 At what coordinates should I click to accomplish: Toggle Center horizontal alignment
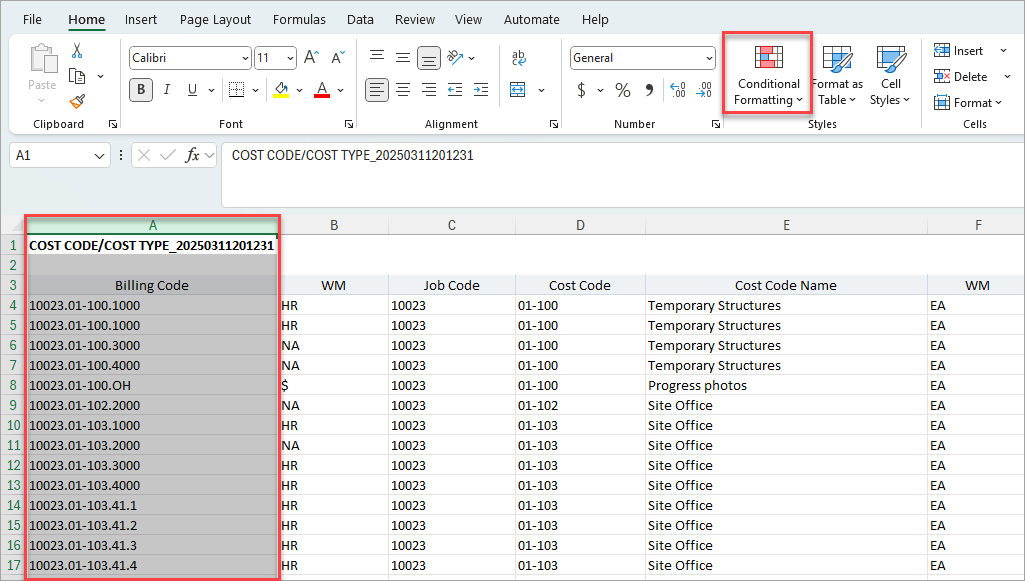(x=403, y=90)
